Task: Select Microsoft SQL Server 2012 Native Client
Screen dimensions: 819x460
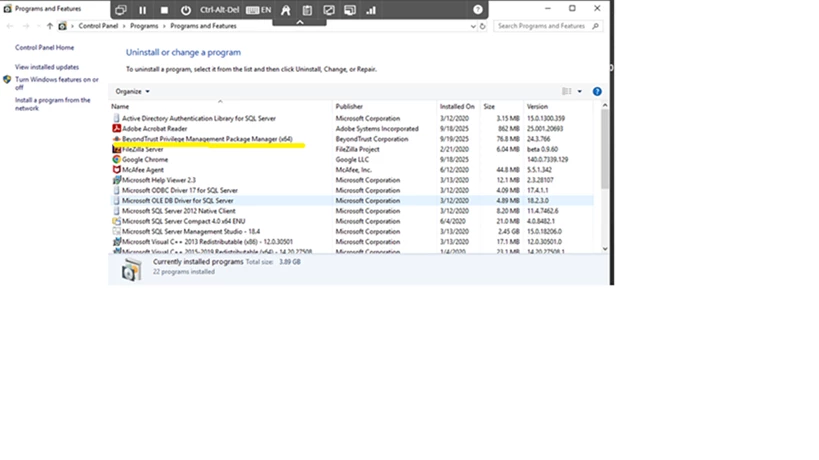Action: click(352, 211)
